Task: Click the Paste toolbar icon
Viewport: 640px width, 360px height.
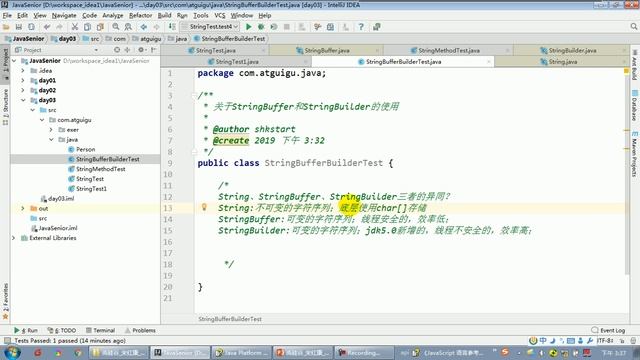Action: (x=100, y=27)
